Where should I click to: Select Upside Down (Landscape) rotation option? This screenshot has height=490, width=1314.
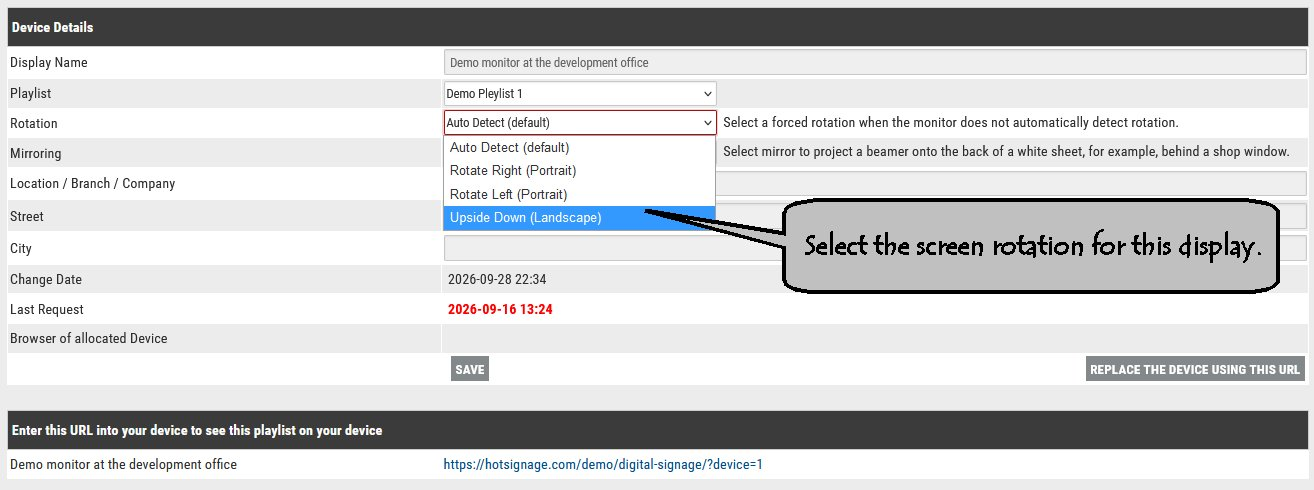(x=580, y=218)
